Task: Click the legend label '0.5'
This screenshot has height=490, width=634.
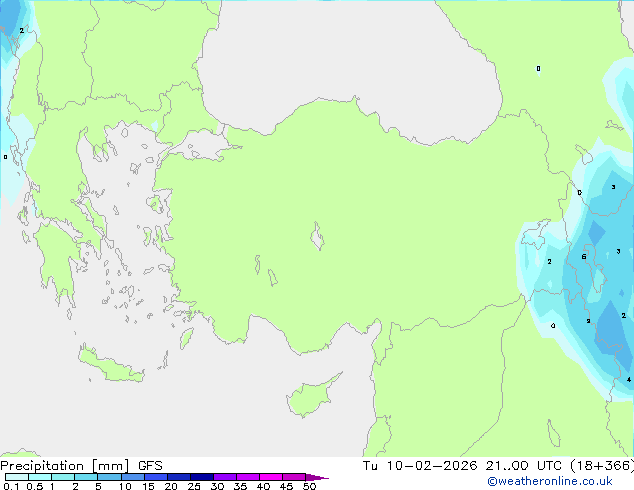Action: (34, 486)
